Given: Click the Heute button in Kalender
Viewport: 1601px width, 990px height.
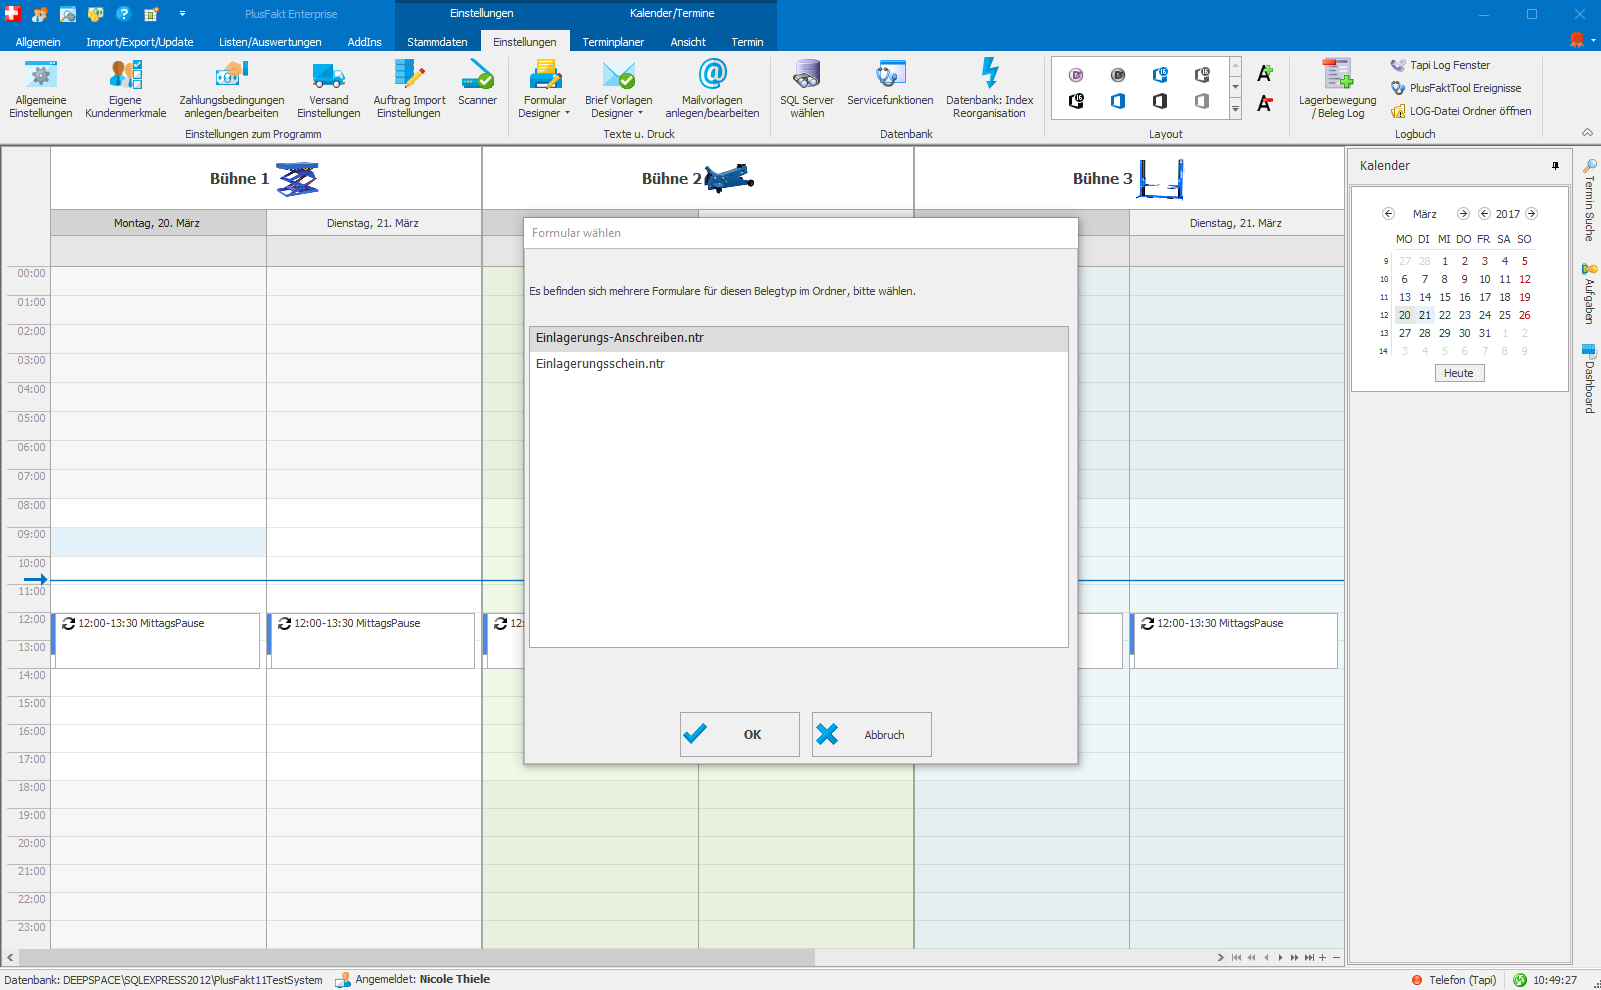Looking at the screenshot, I should (1459, 373).
